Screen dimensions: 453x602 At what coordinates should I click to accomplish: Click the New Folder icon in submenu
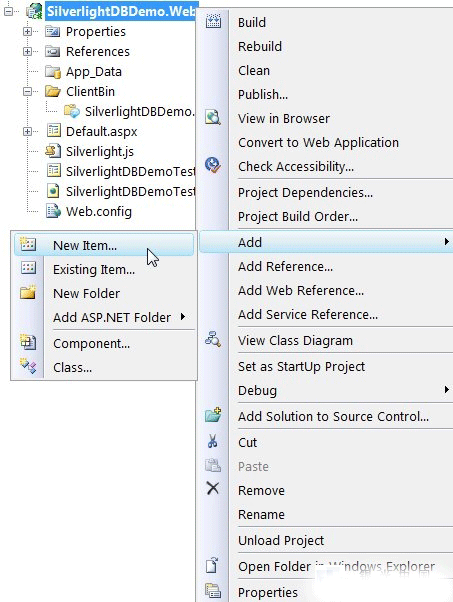pos(28,292)
